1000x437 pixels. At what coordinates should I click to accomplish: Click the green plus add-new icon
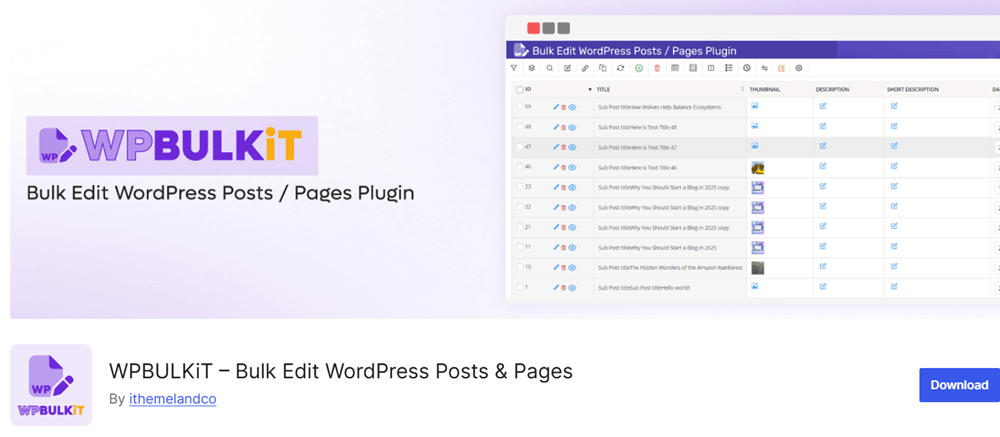click(639, 69)
